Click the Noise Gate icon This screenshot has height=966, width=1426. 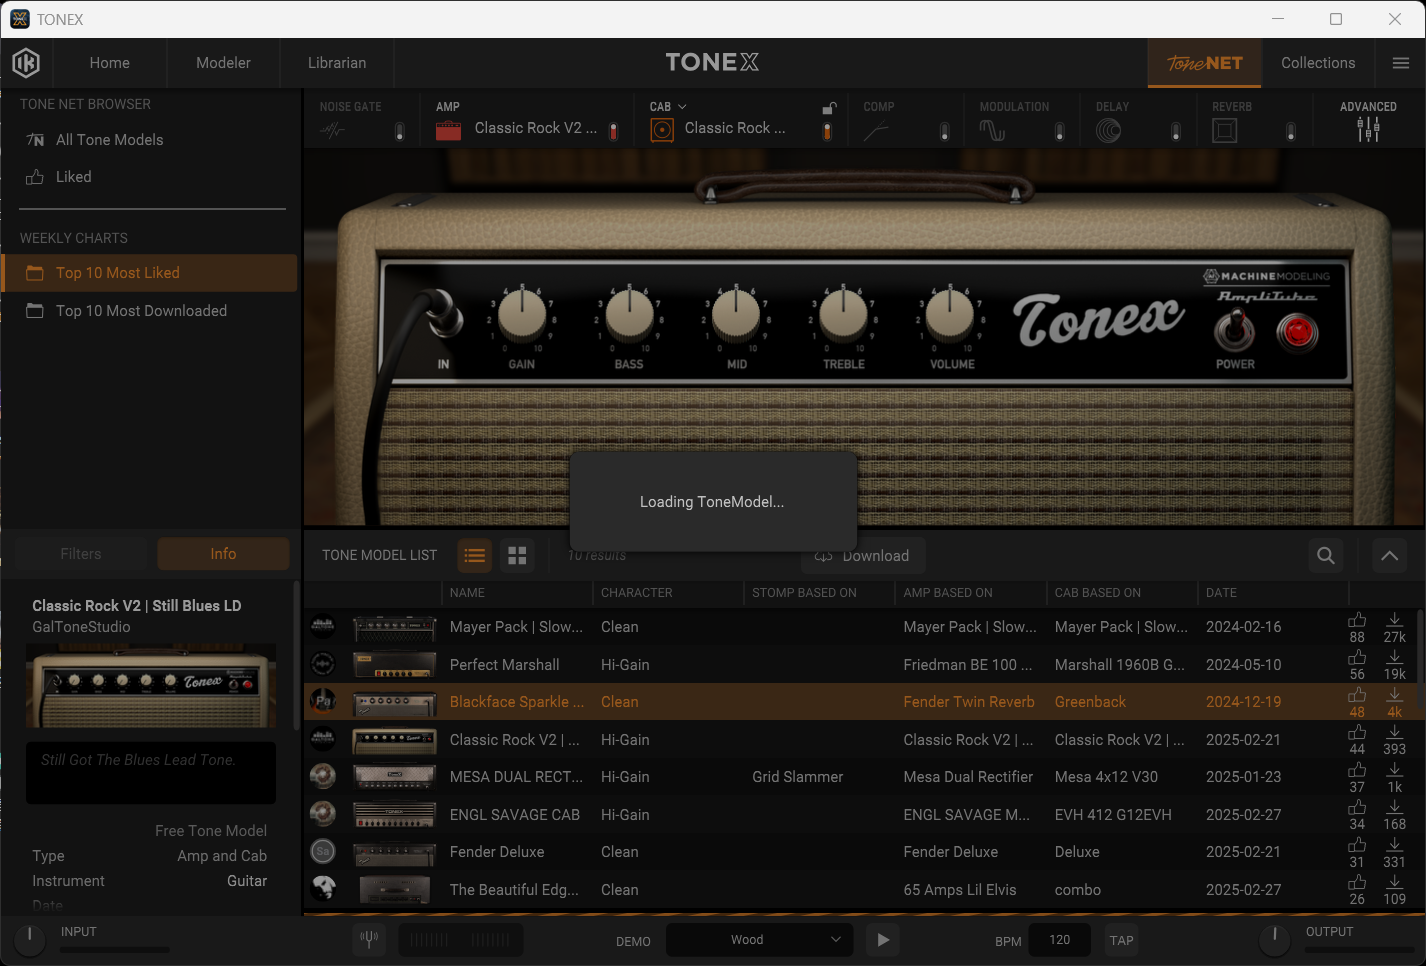coord(333,130)
